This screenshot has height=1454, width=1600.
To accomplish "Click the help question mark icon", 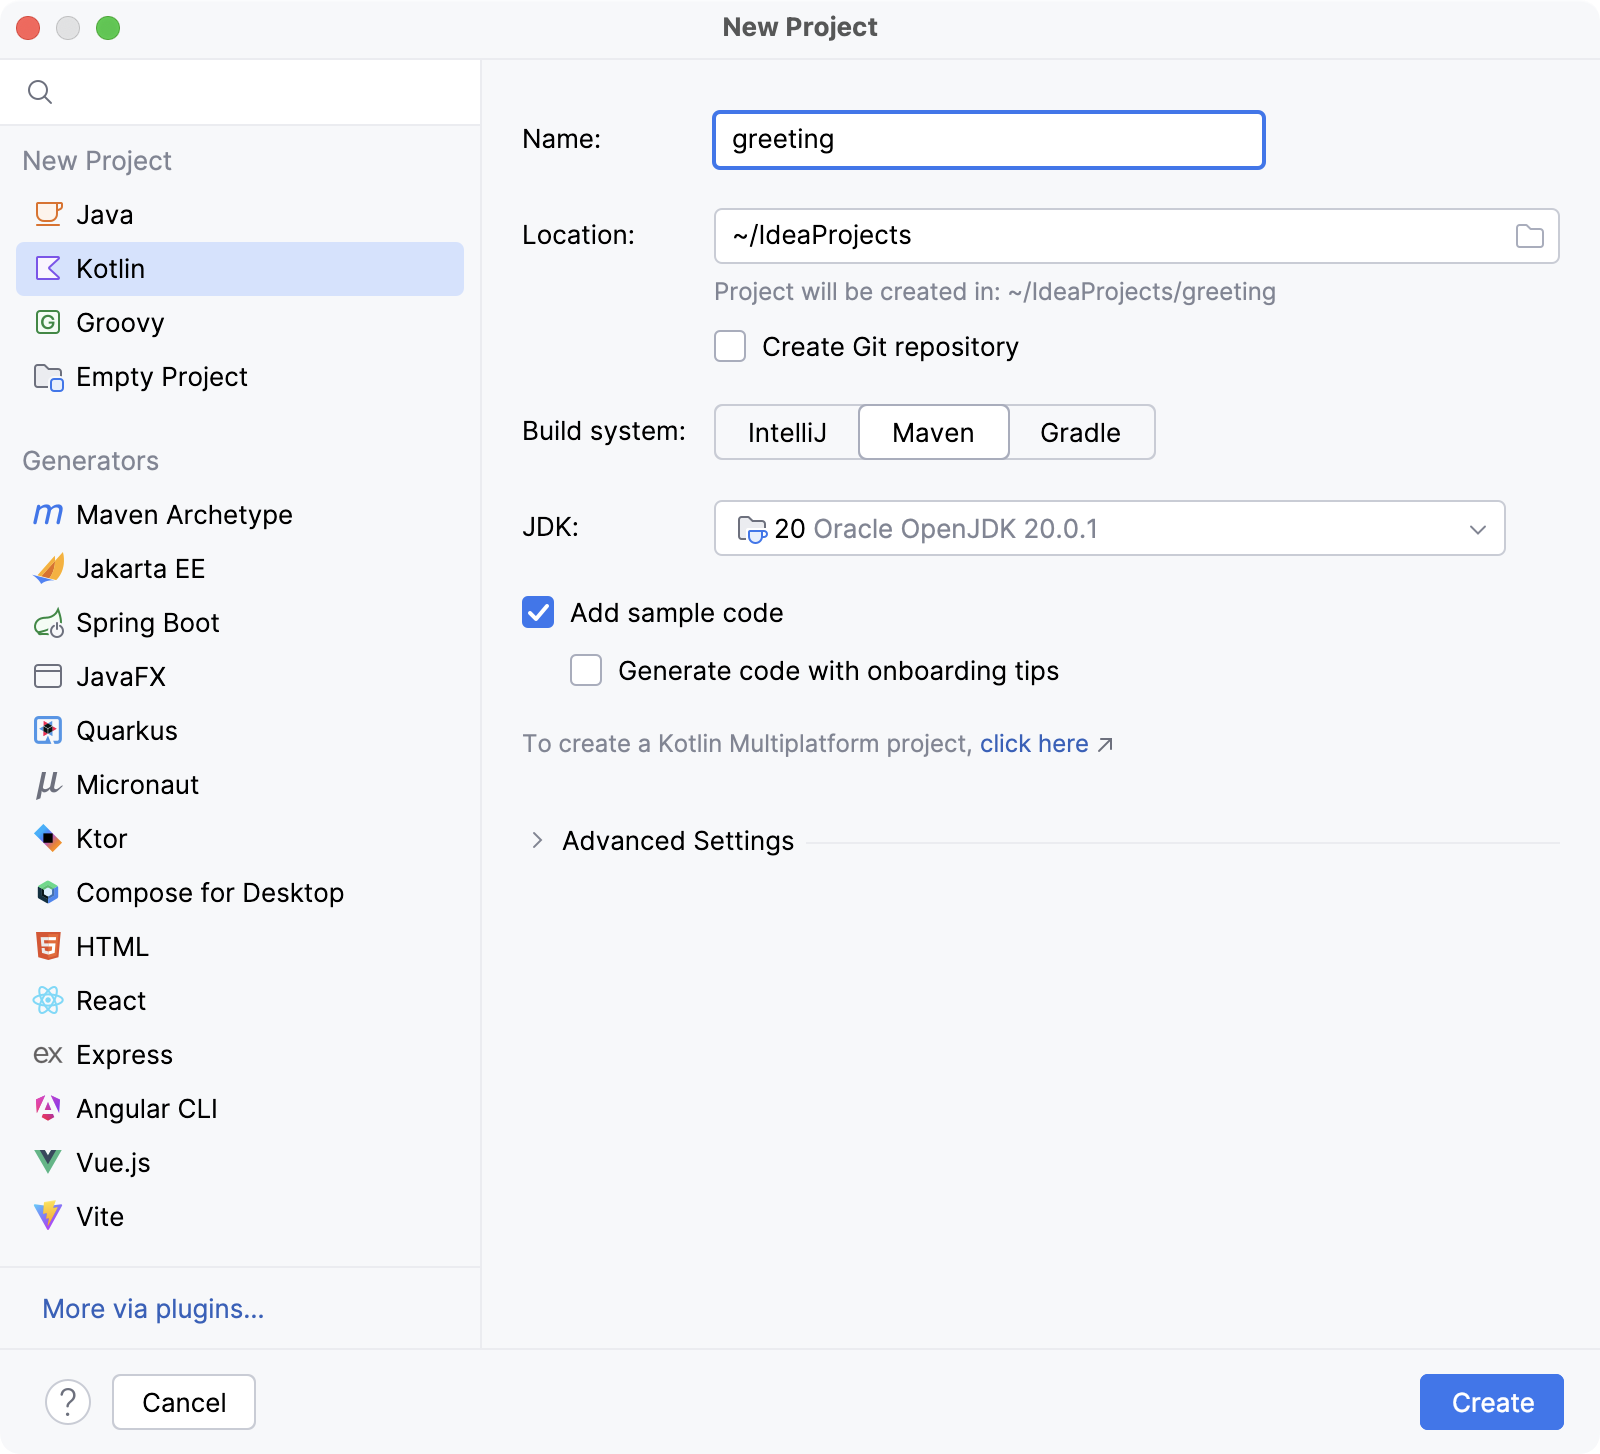I will coord(67,1402).
